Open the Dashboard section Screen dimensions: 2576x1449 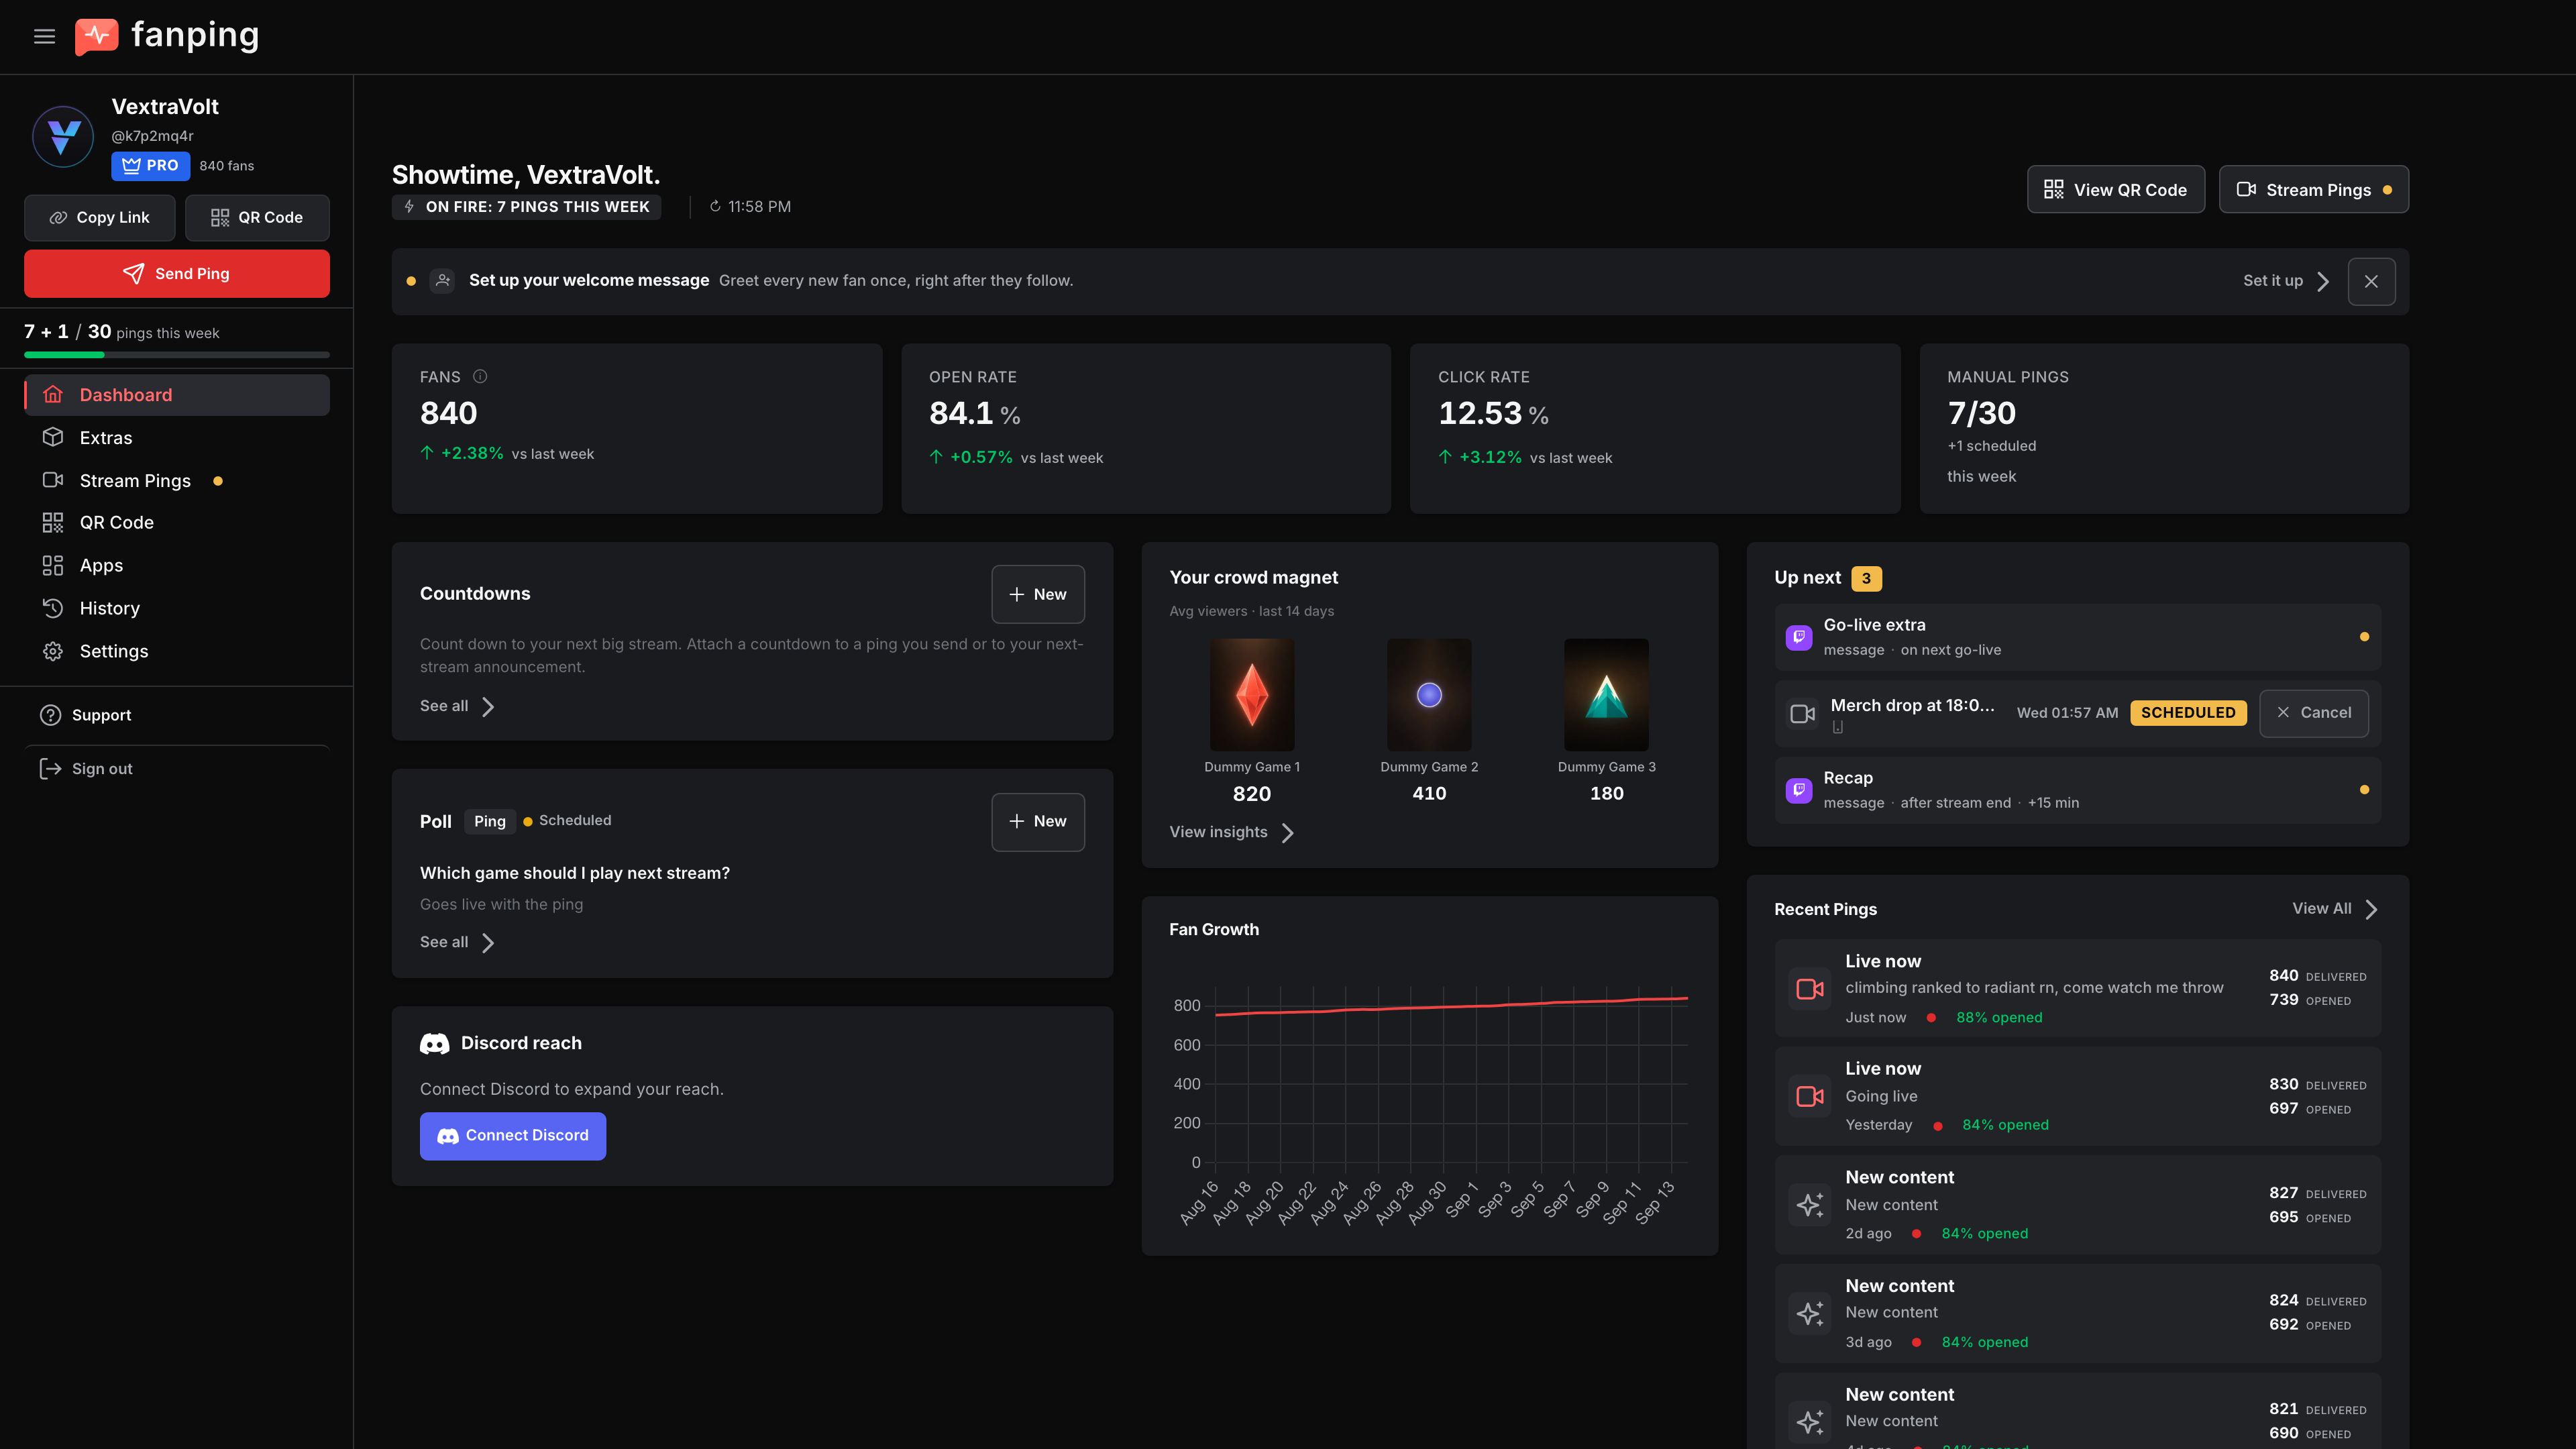pos(177,395)
